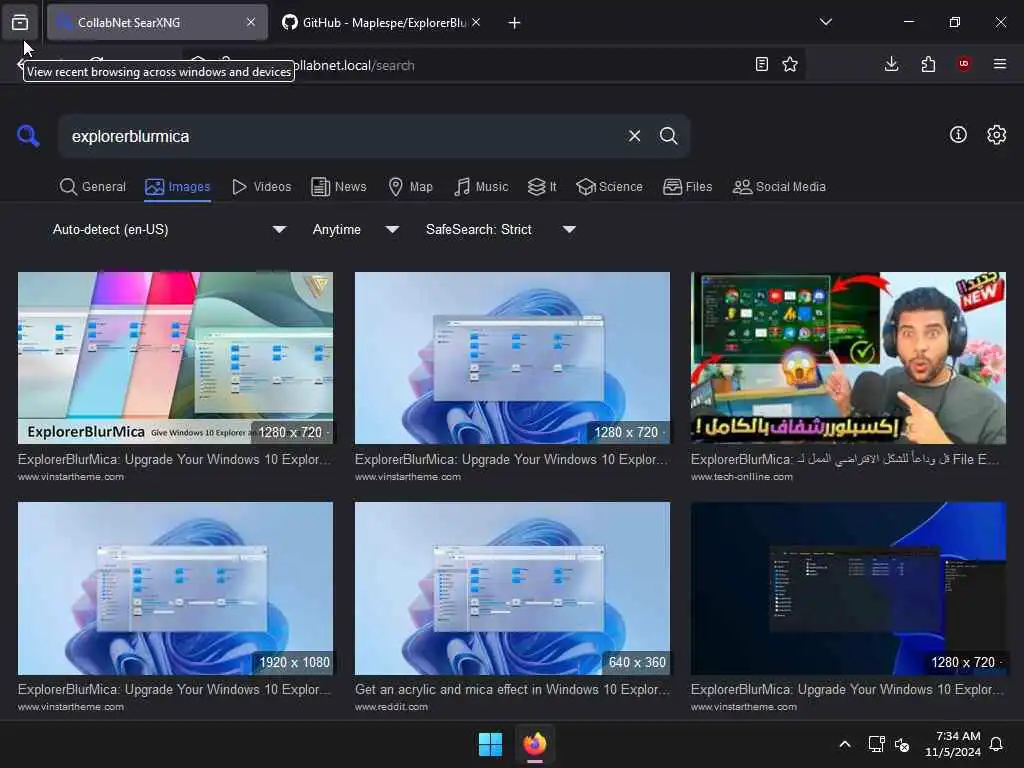Open the Arabic YouTuber thumbnail image
This screenshot has width=1024, height=768.
[848, 358]
